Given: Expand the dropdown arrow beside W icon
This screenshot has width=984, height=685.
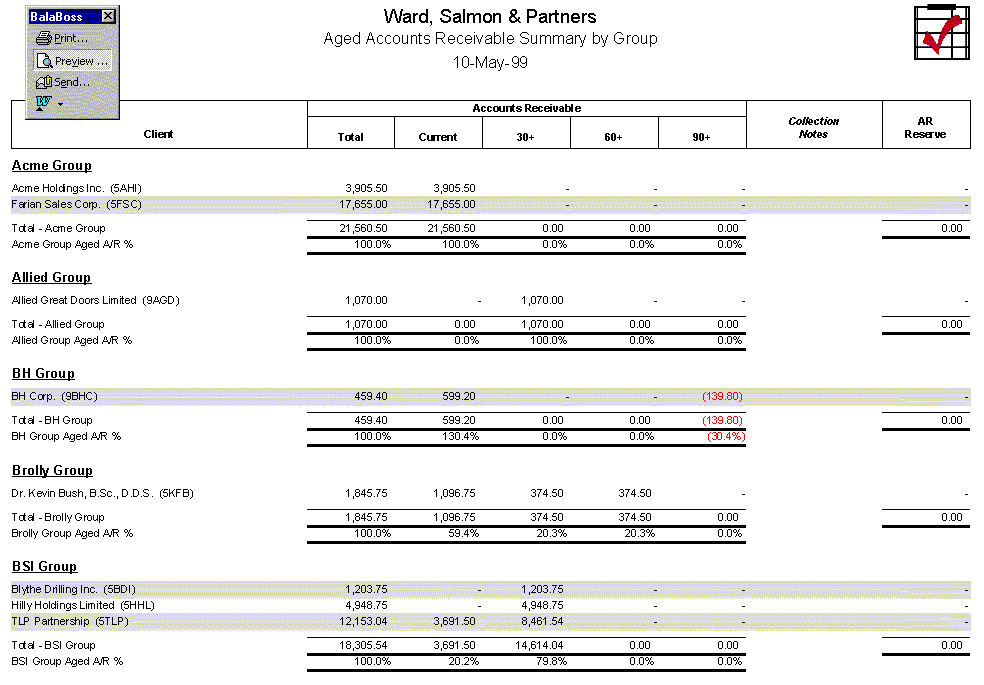Looking at the screenshot, I should pyautogui.click(x=60, y=104).
